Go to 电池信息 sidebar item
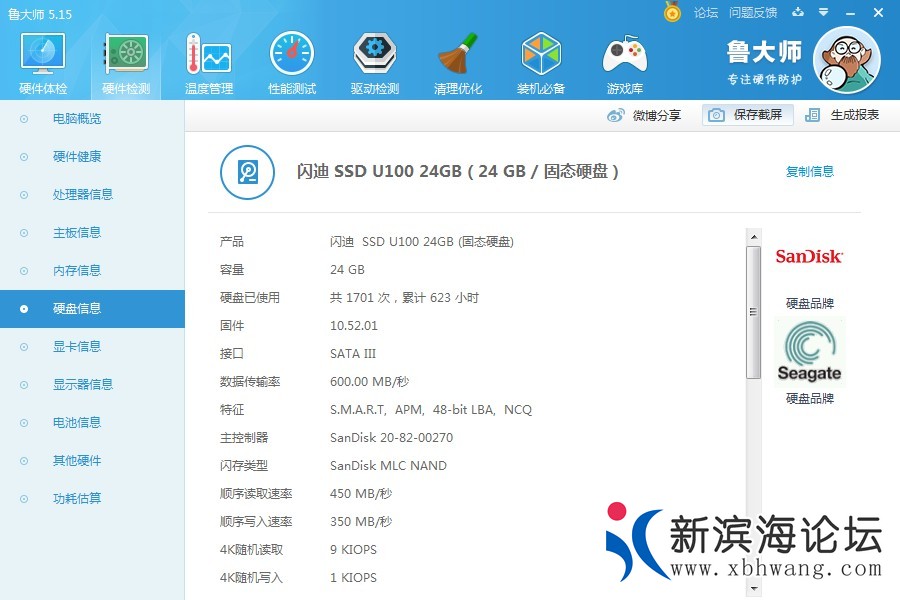 pyautogui.click(x=77, y=423)
